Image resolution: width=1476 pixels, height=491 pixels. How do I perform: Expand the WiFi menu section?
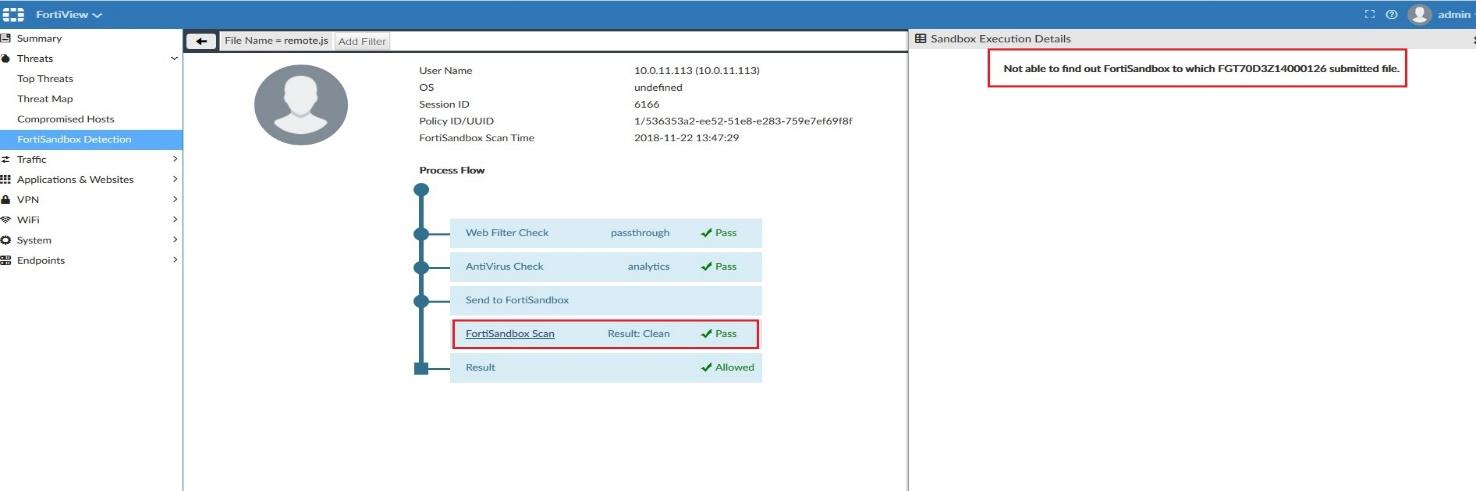(175, 220)
